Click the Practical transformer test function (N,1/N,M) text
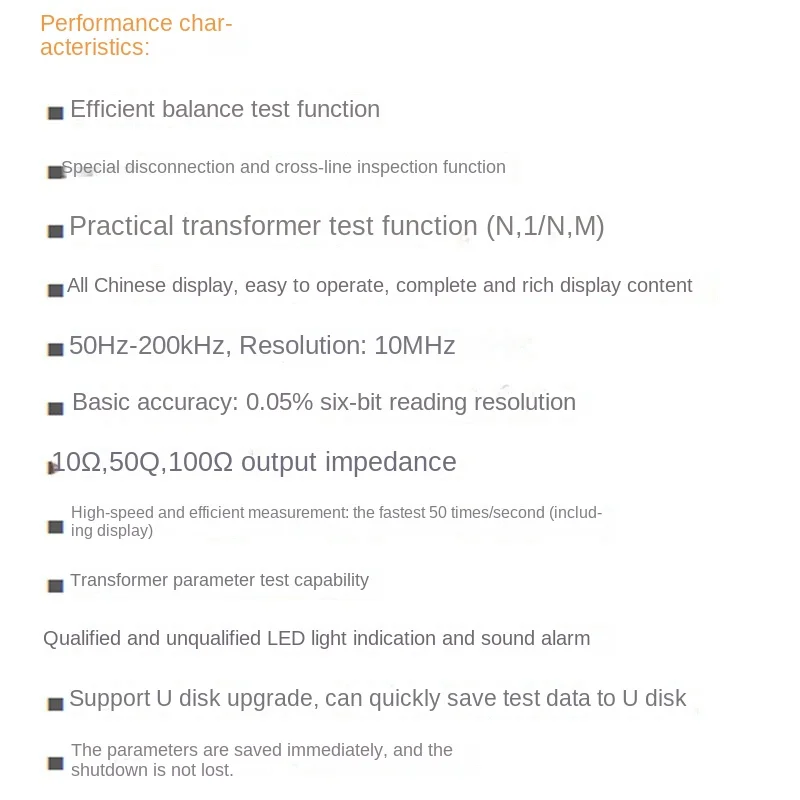The width and height of the screenshot is (800, 800). click(337, 226)
